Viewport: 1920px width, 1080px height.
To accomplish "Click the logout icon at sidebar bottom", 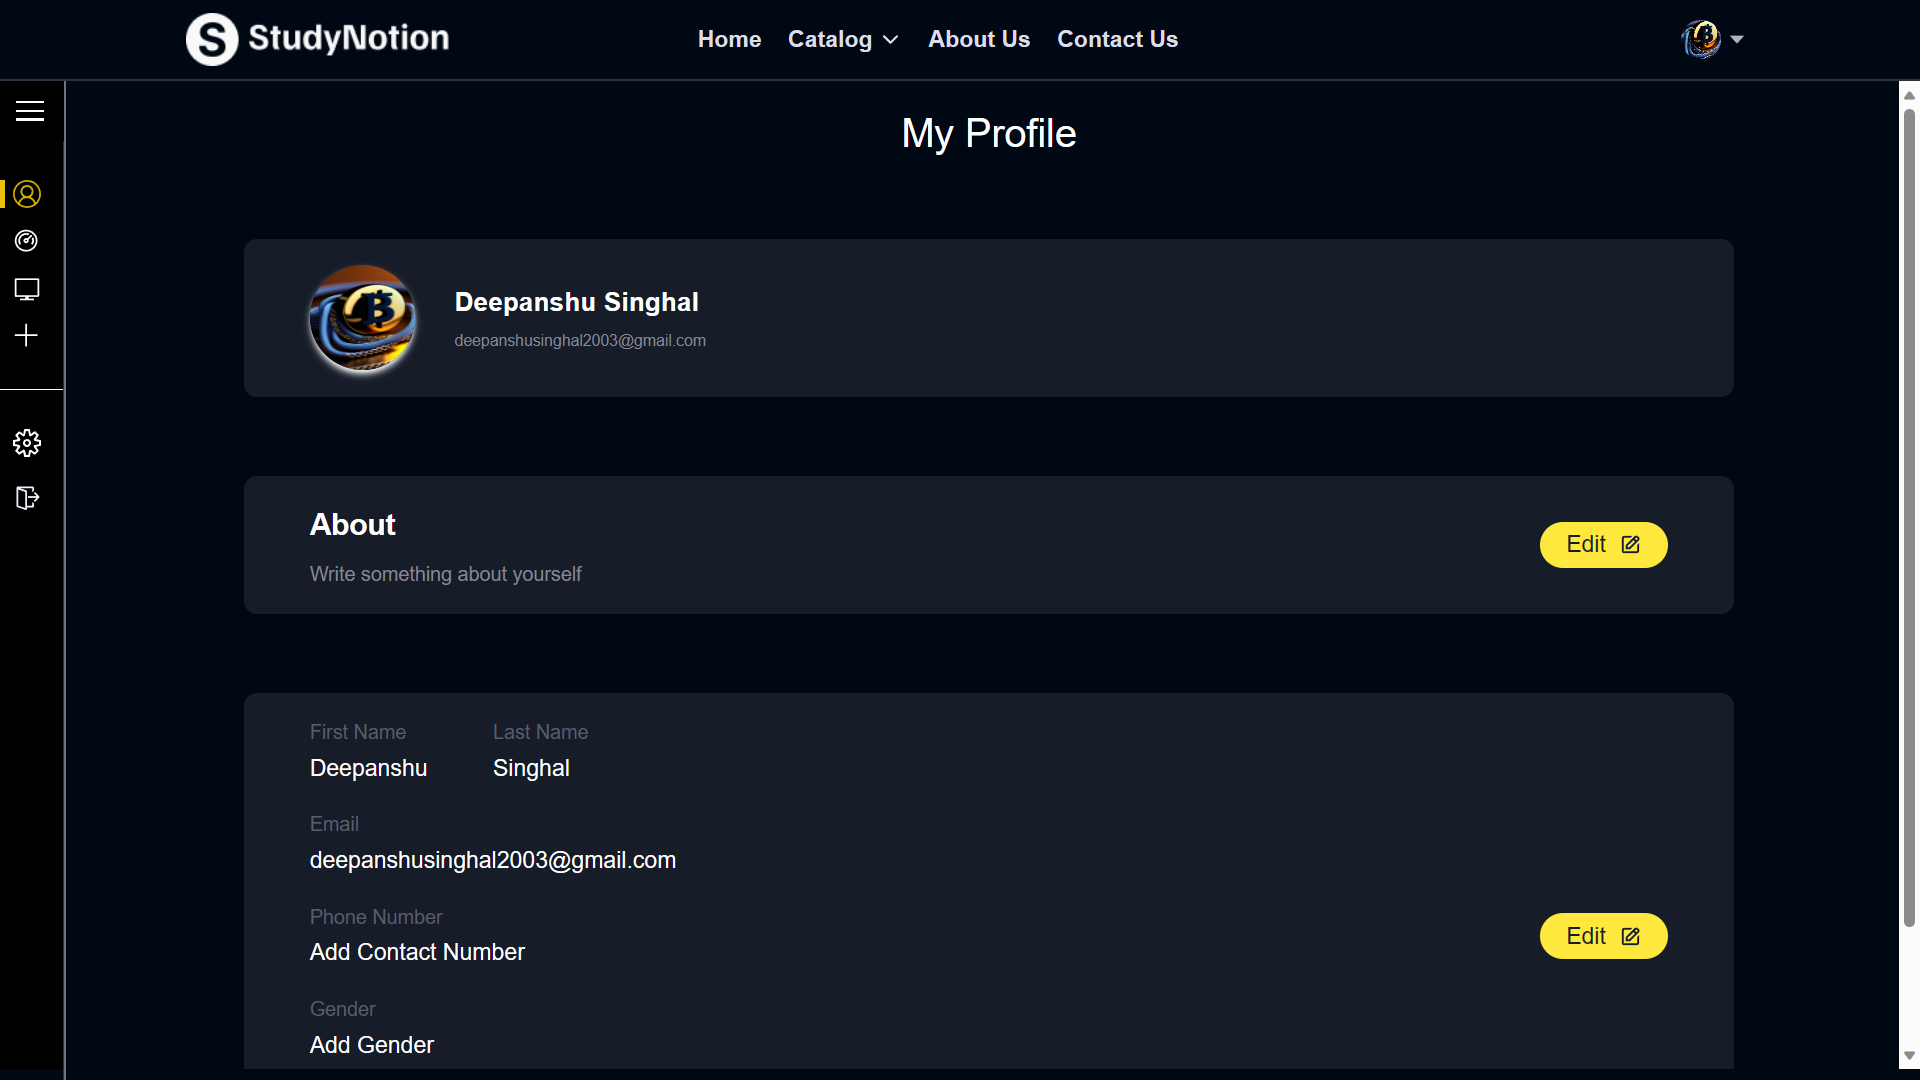I will pyautogui.click(x=27, y=497).
